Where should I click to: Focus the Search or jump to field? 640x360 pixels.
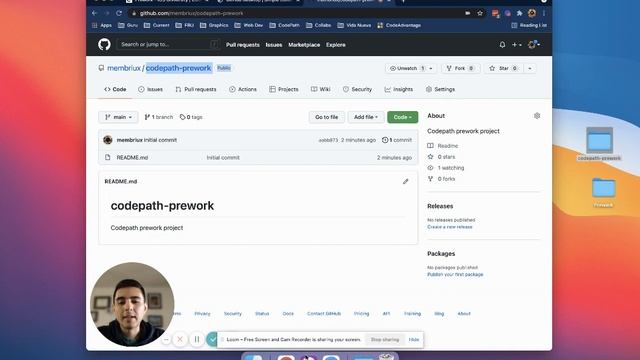[x=168, y=44]
